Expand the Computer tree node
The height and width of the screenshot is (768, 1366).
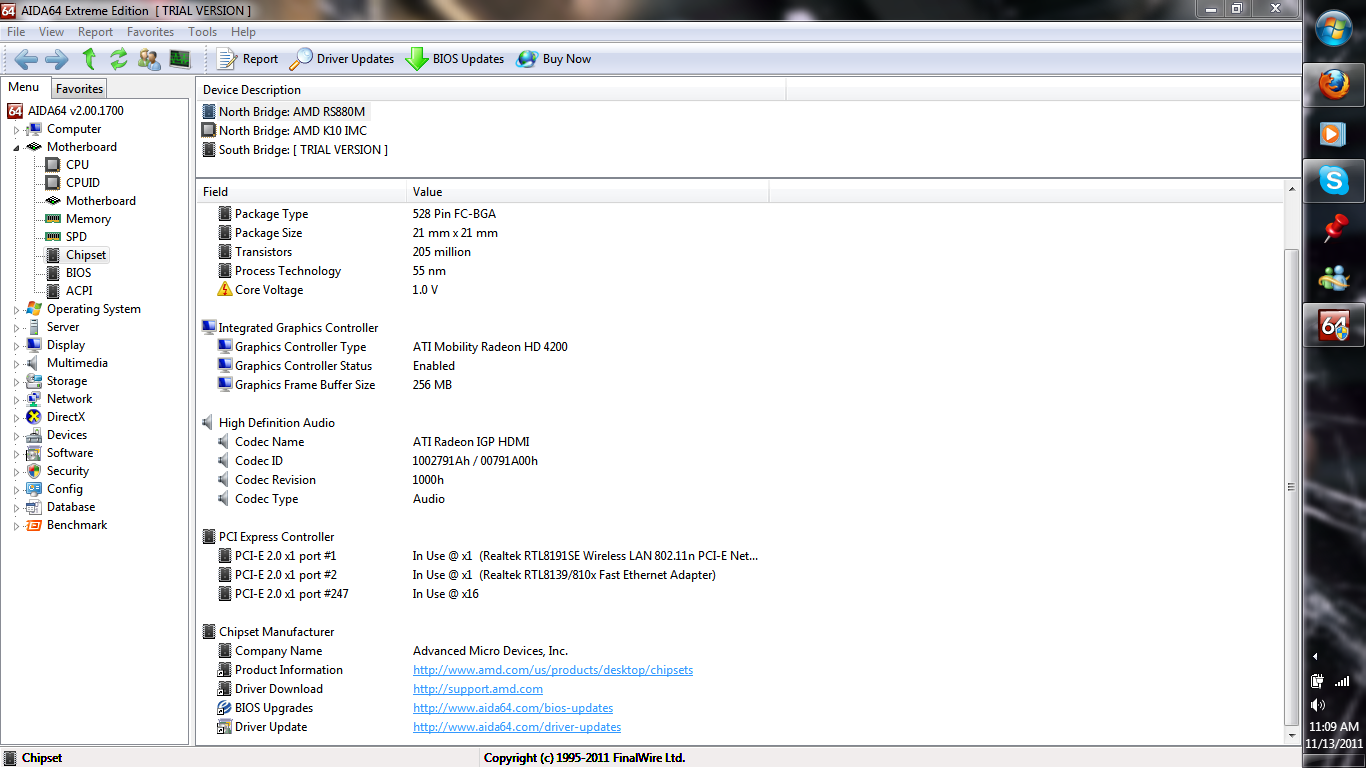click(x=16, y=130)
